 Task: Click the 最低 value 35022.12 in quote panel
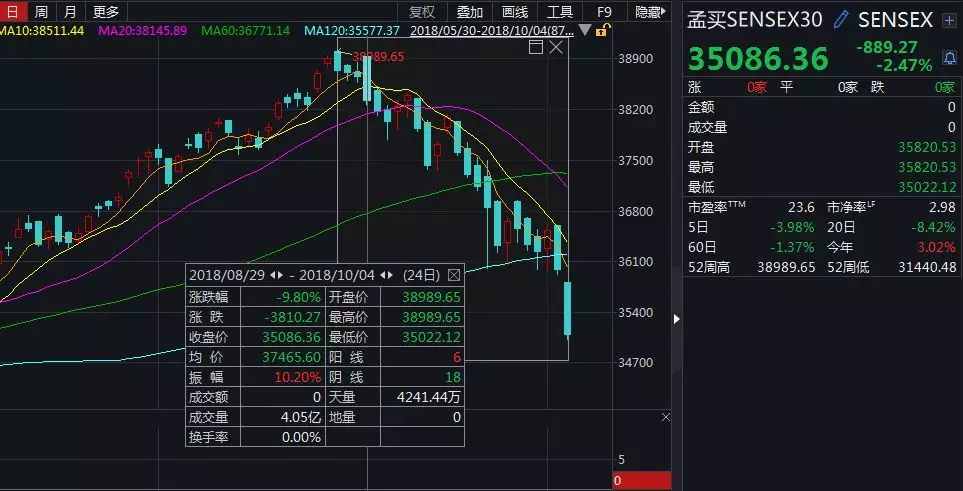[x=927, y=187]
